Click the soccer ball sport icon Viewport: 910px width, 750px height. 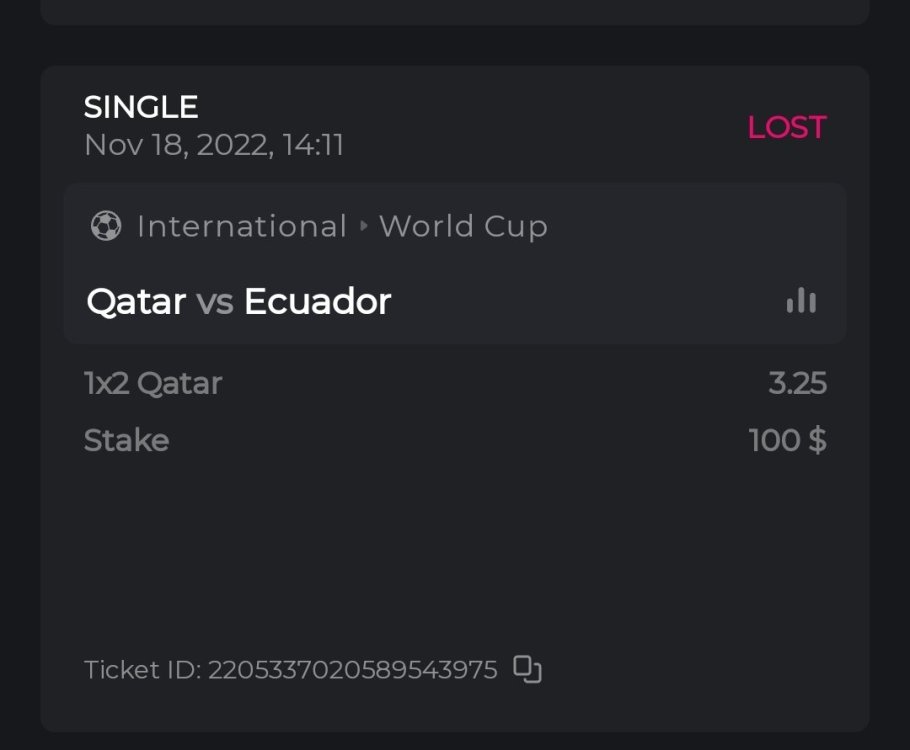(105, 226)
